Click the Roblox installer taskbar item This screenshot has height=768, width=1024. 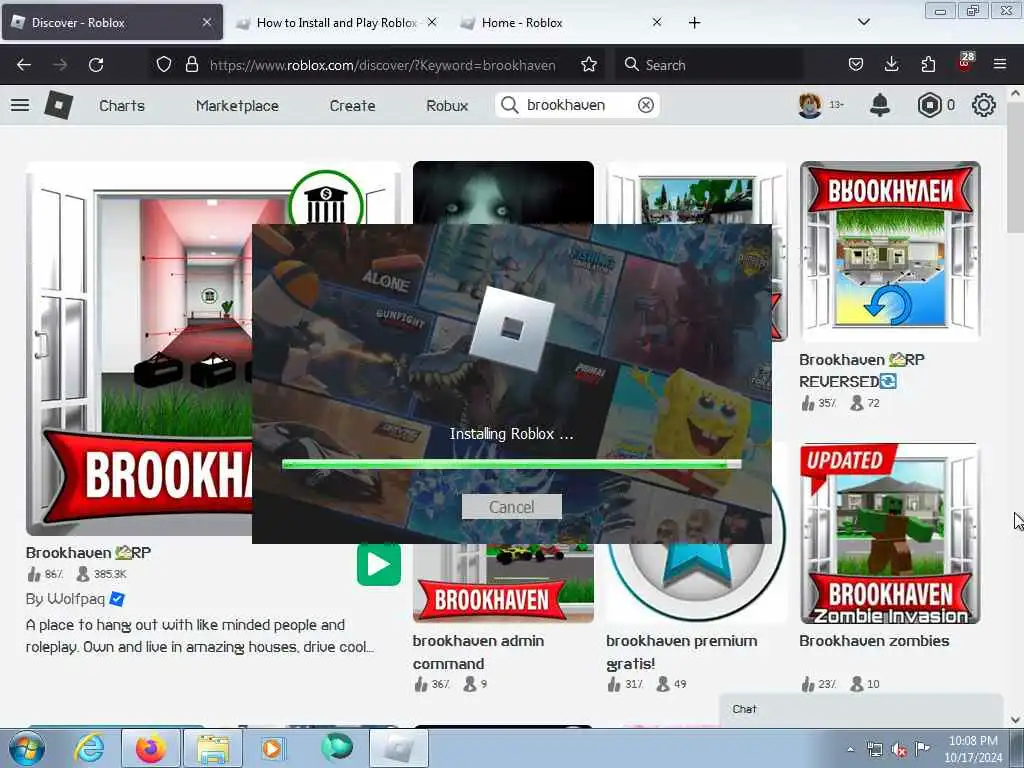click(x=398, y=748)
